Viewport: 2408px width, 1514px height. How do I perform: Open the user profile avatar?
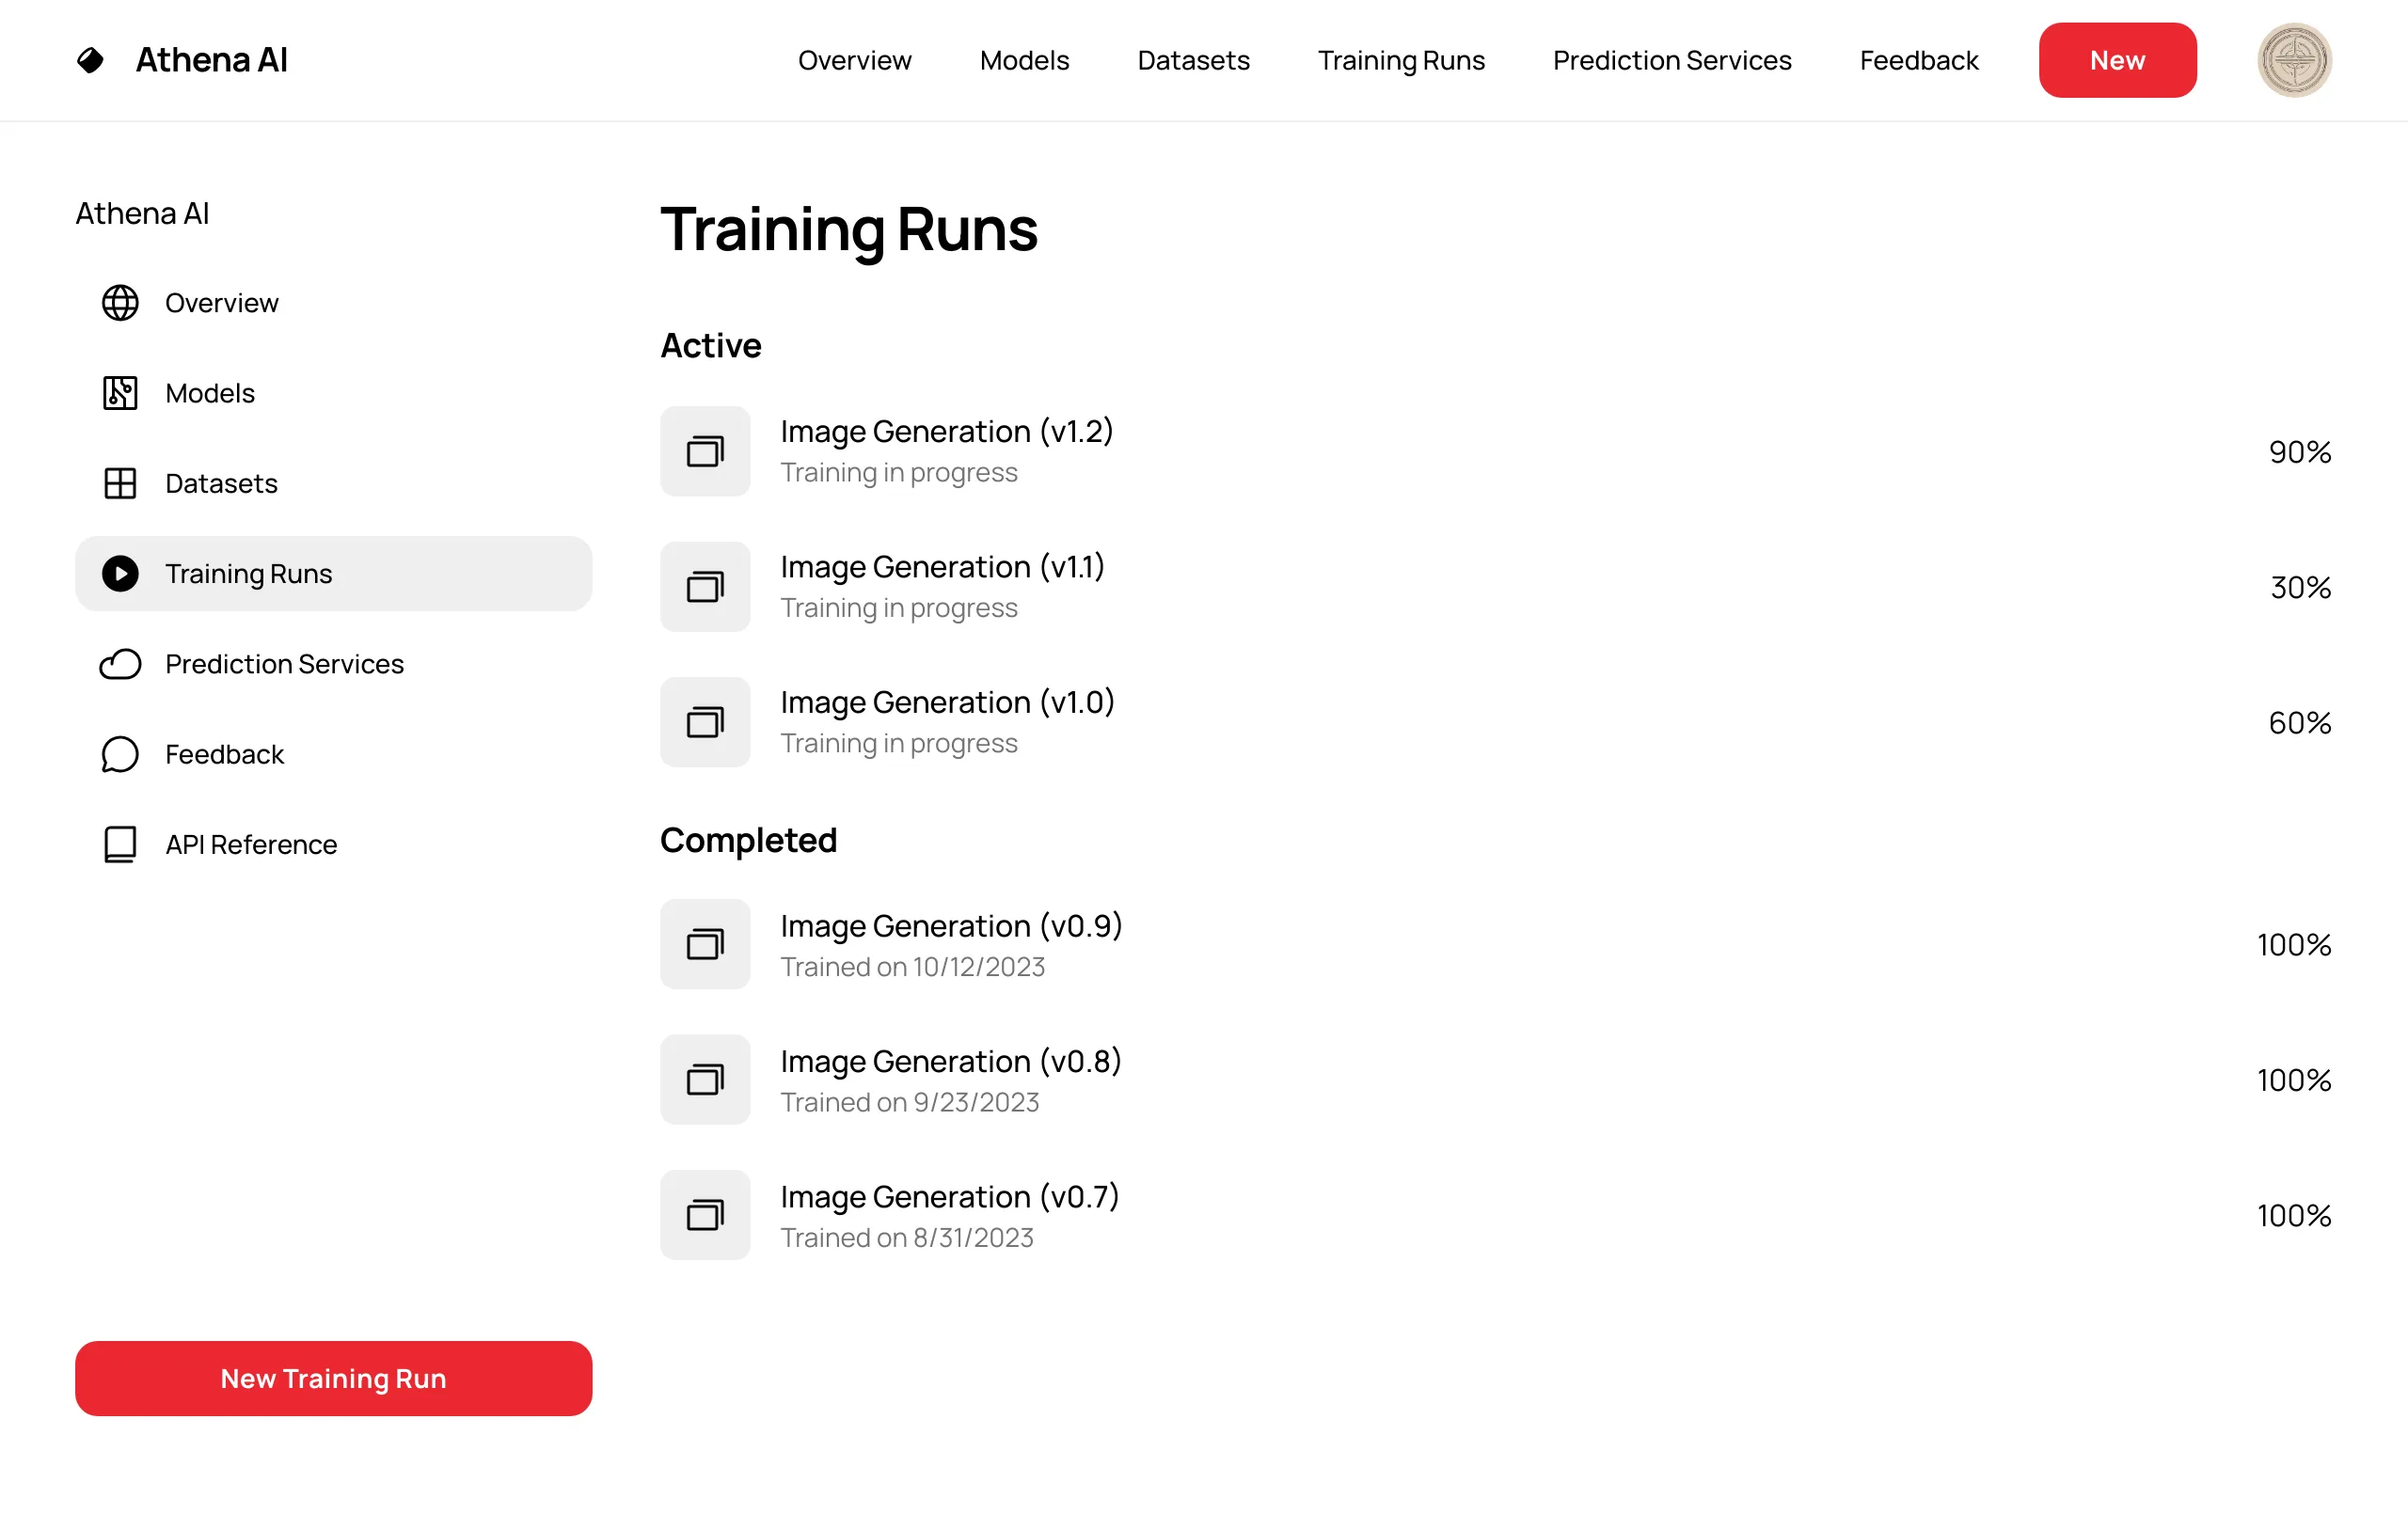point(2294,60)
